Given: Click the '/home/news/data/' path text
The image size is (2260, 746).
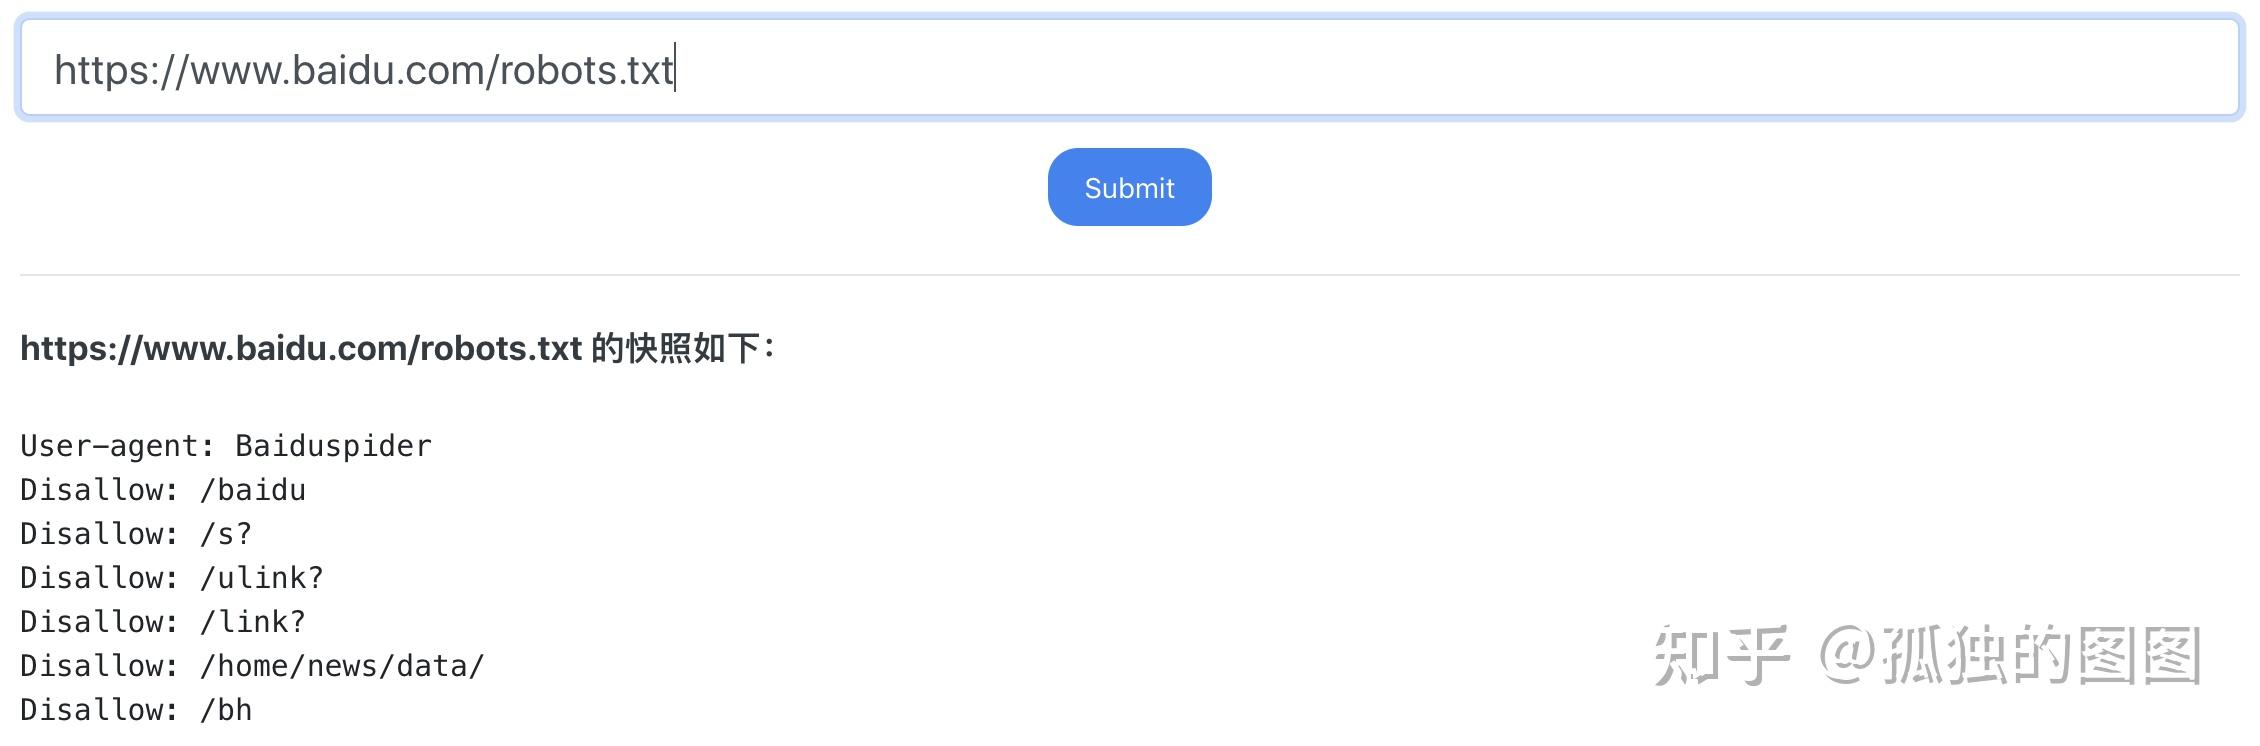Looking at the screenshot, I should (342, 666).
